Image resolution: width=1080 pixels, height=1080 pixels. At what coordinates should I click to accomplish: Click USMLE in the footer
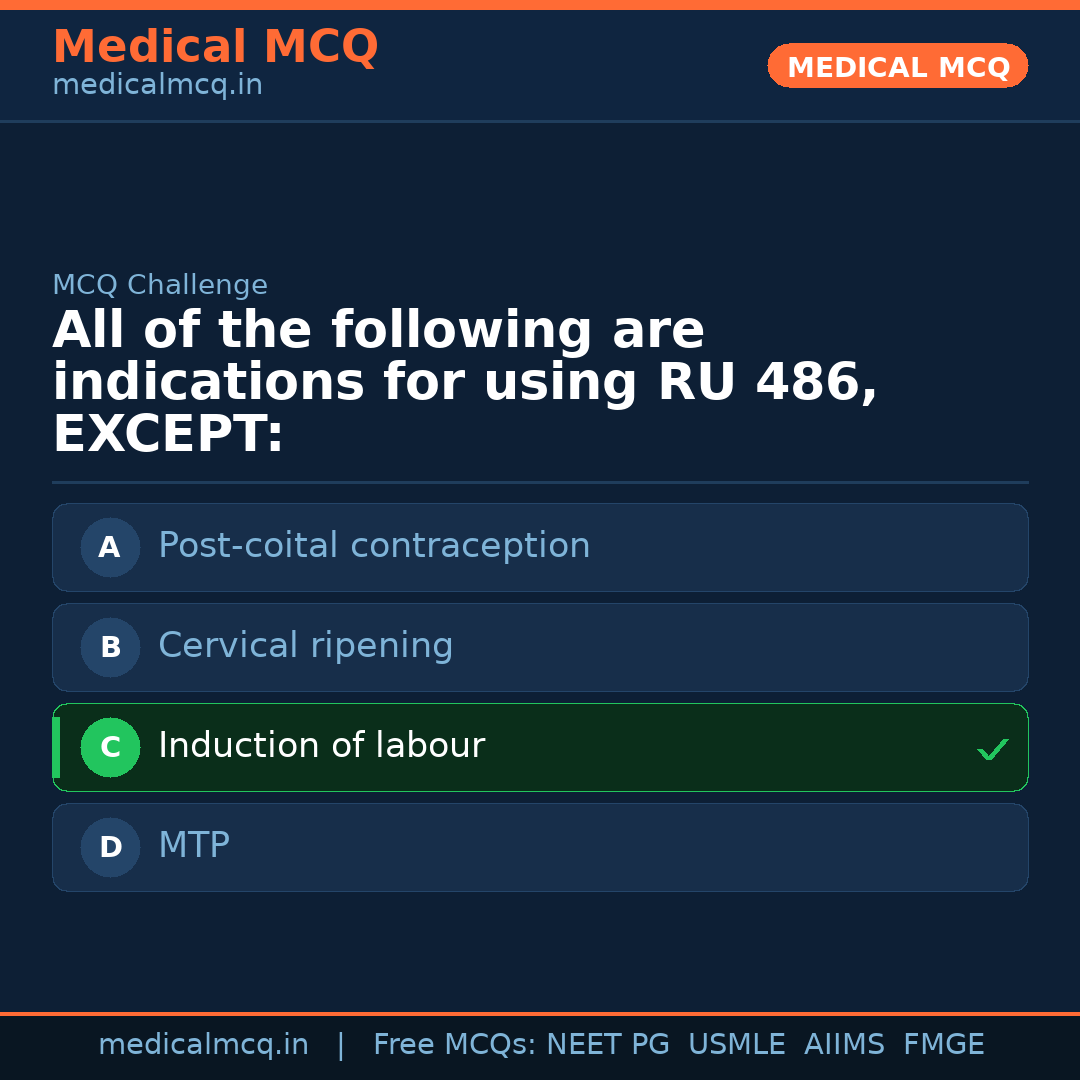[x=736, y=1045]
